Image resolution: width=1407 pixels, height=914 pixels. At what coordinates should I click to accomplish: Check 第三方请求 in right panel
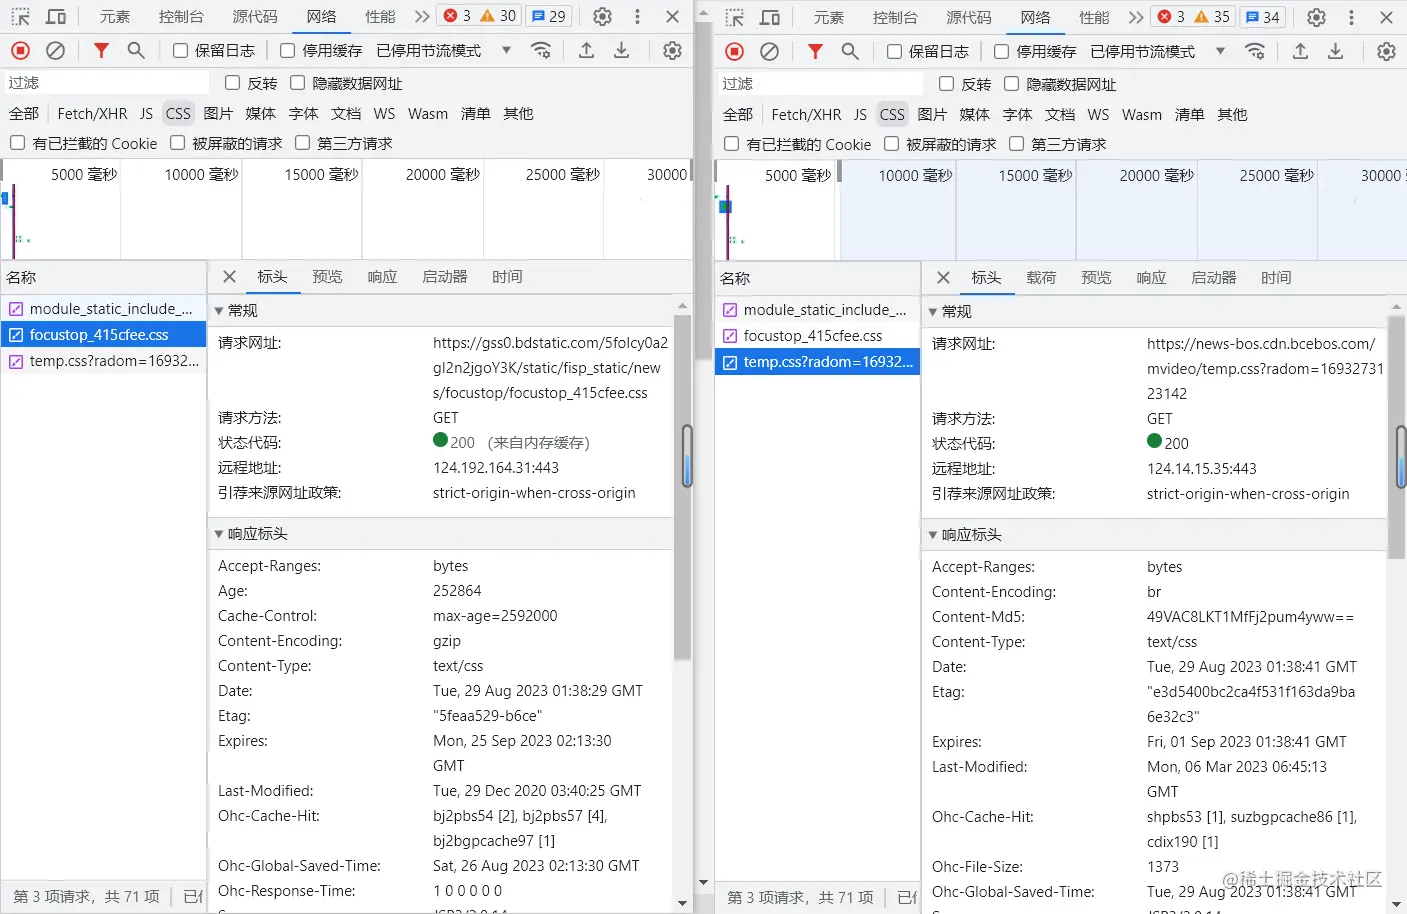click(1016, 144)
